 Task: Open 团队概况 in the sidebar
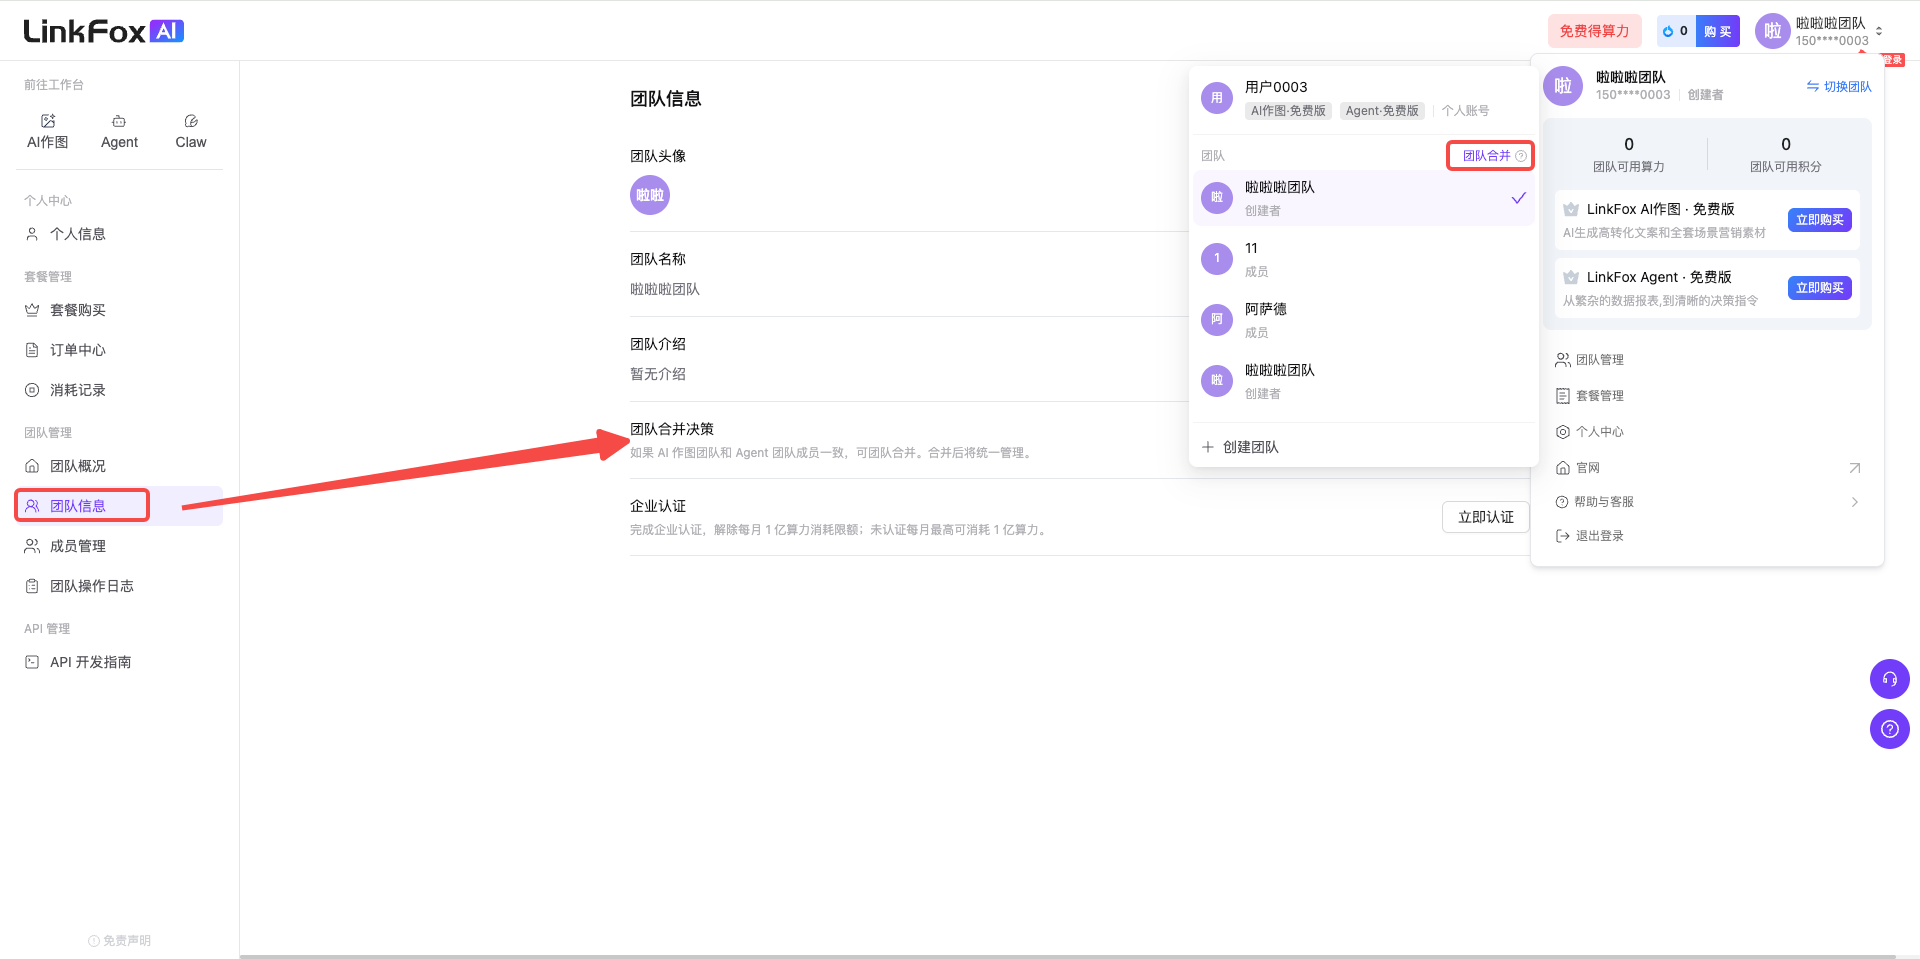pos(119,466)
